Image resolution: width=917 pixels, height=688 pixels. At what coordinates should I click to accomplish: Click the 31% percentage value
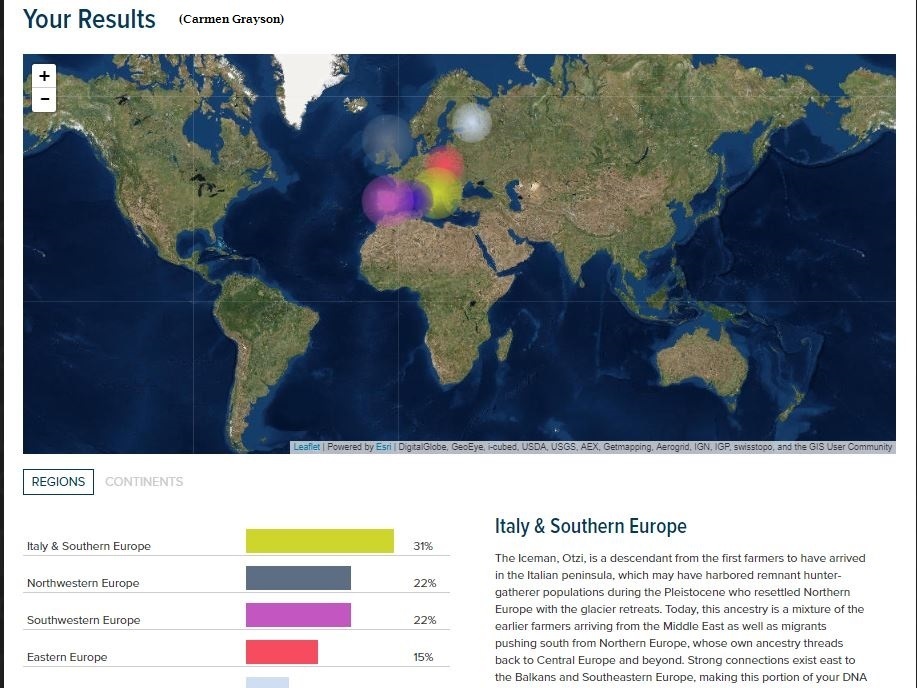[x=424, y=546]
